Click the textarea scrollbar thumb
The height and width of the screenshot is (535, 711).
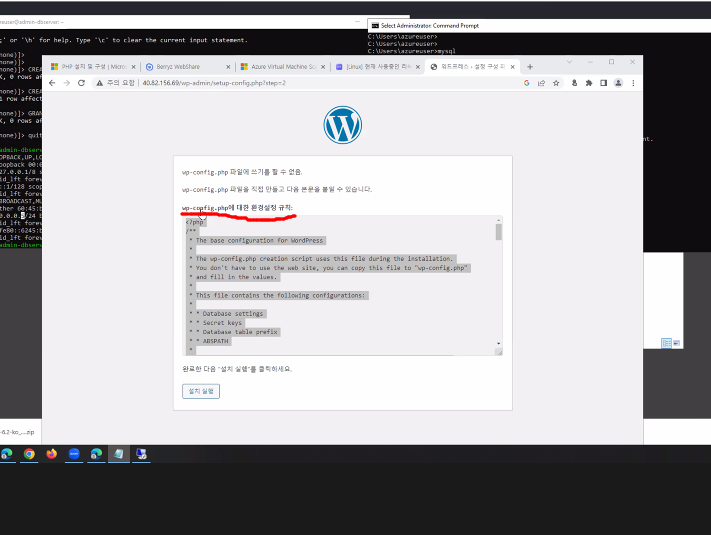click(499, 232)
